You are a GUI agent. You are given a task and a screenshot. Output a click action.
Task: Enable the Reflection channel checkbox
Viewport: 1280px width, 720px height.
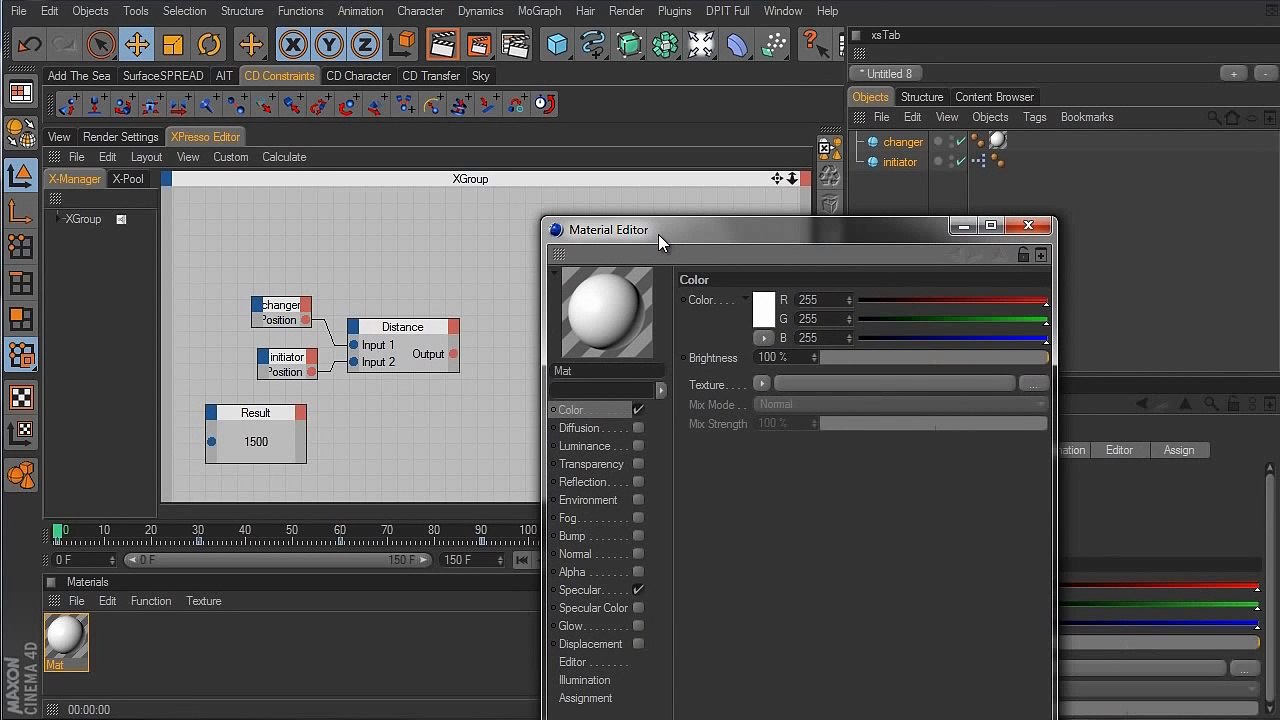638,482
